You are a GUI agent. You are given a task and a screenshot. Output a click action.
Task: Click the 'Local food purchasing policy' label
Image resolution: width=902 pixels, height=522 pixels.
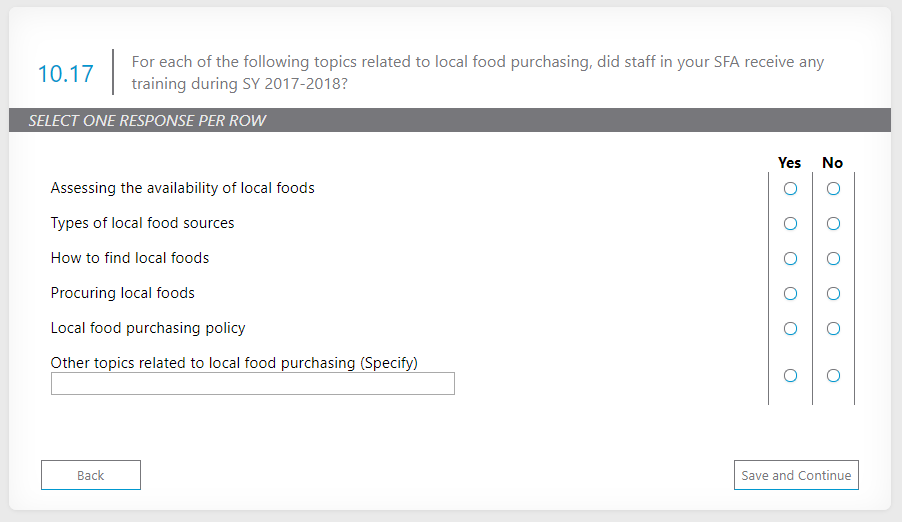point(148,328)
